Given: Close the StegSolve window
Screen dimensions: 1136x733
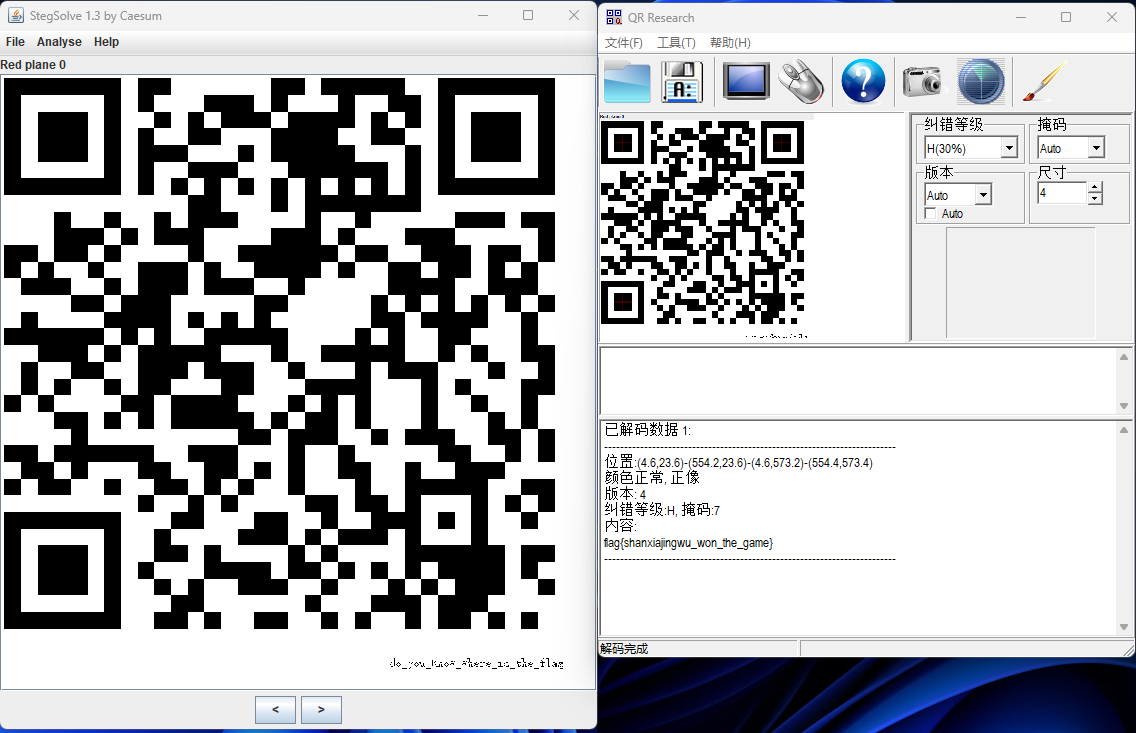Looking at the screenshot, I should click(574, 15).
